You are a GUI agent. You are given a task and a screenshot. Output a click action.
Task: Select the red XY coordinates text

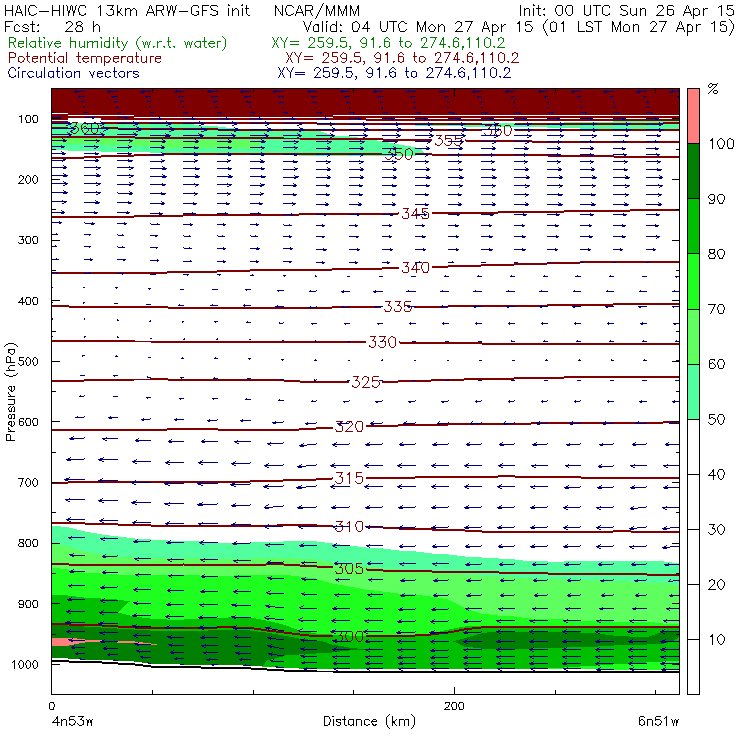[x=402, y=58]
